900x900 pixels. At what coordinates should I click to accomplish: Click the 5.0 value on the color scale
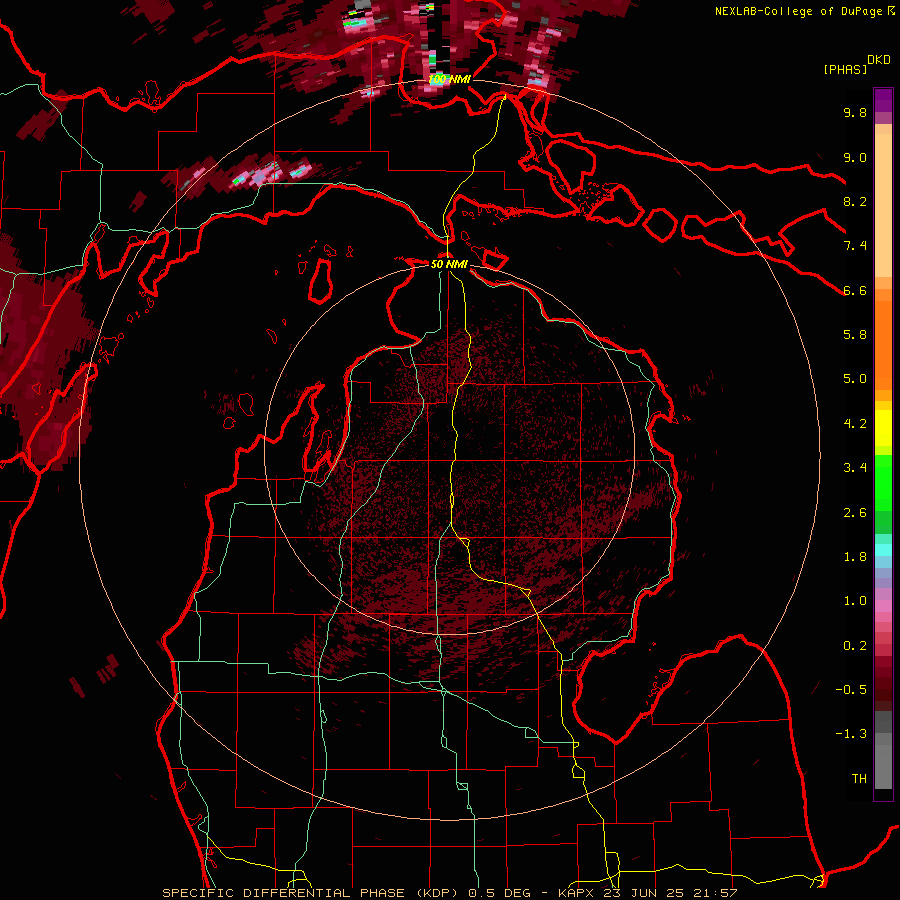pos(855,379)
